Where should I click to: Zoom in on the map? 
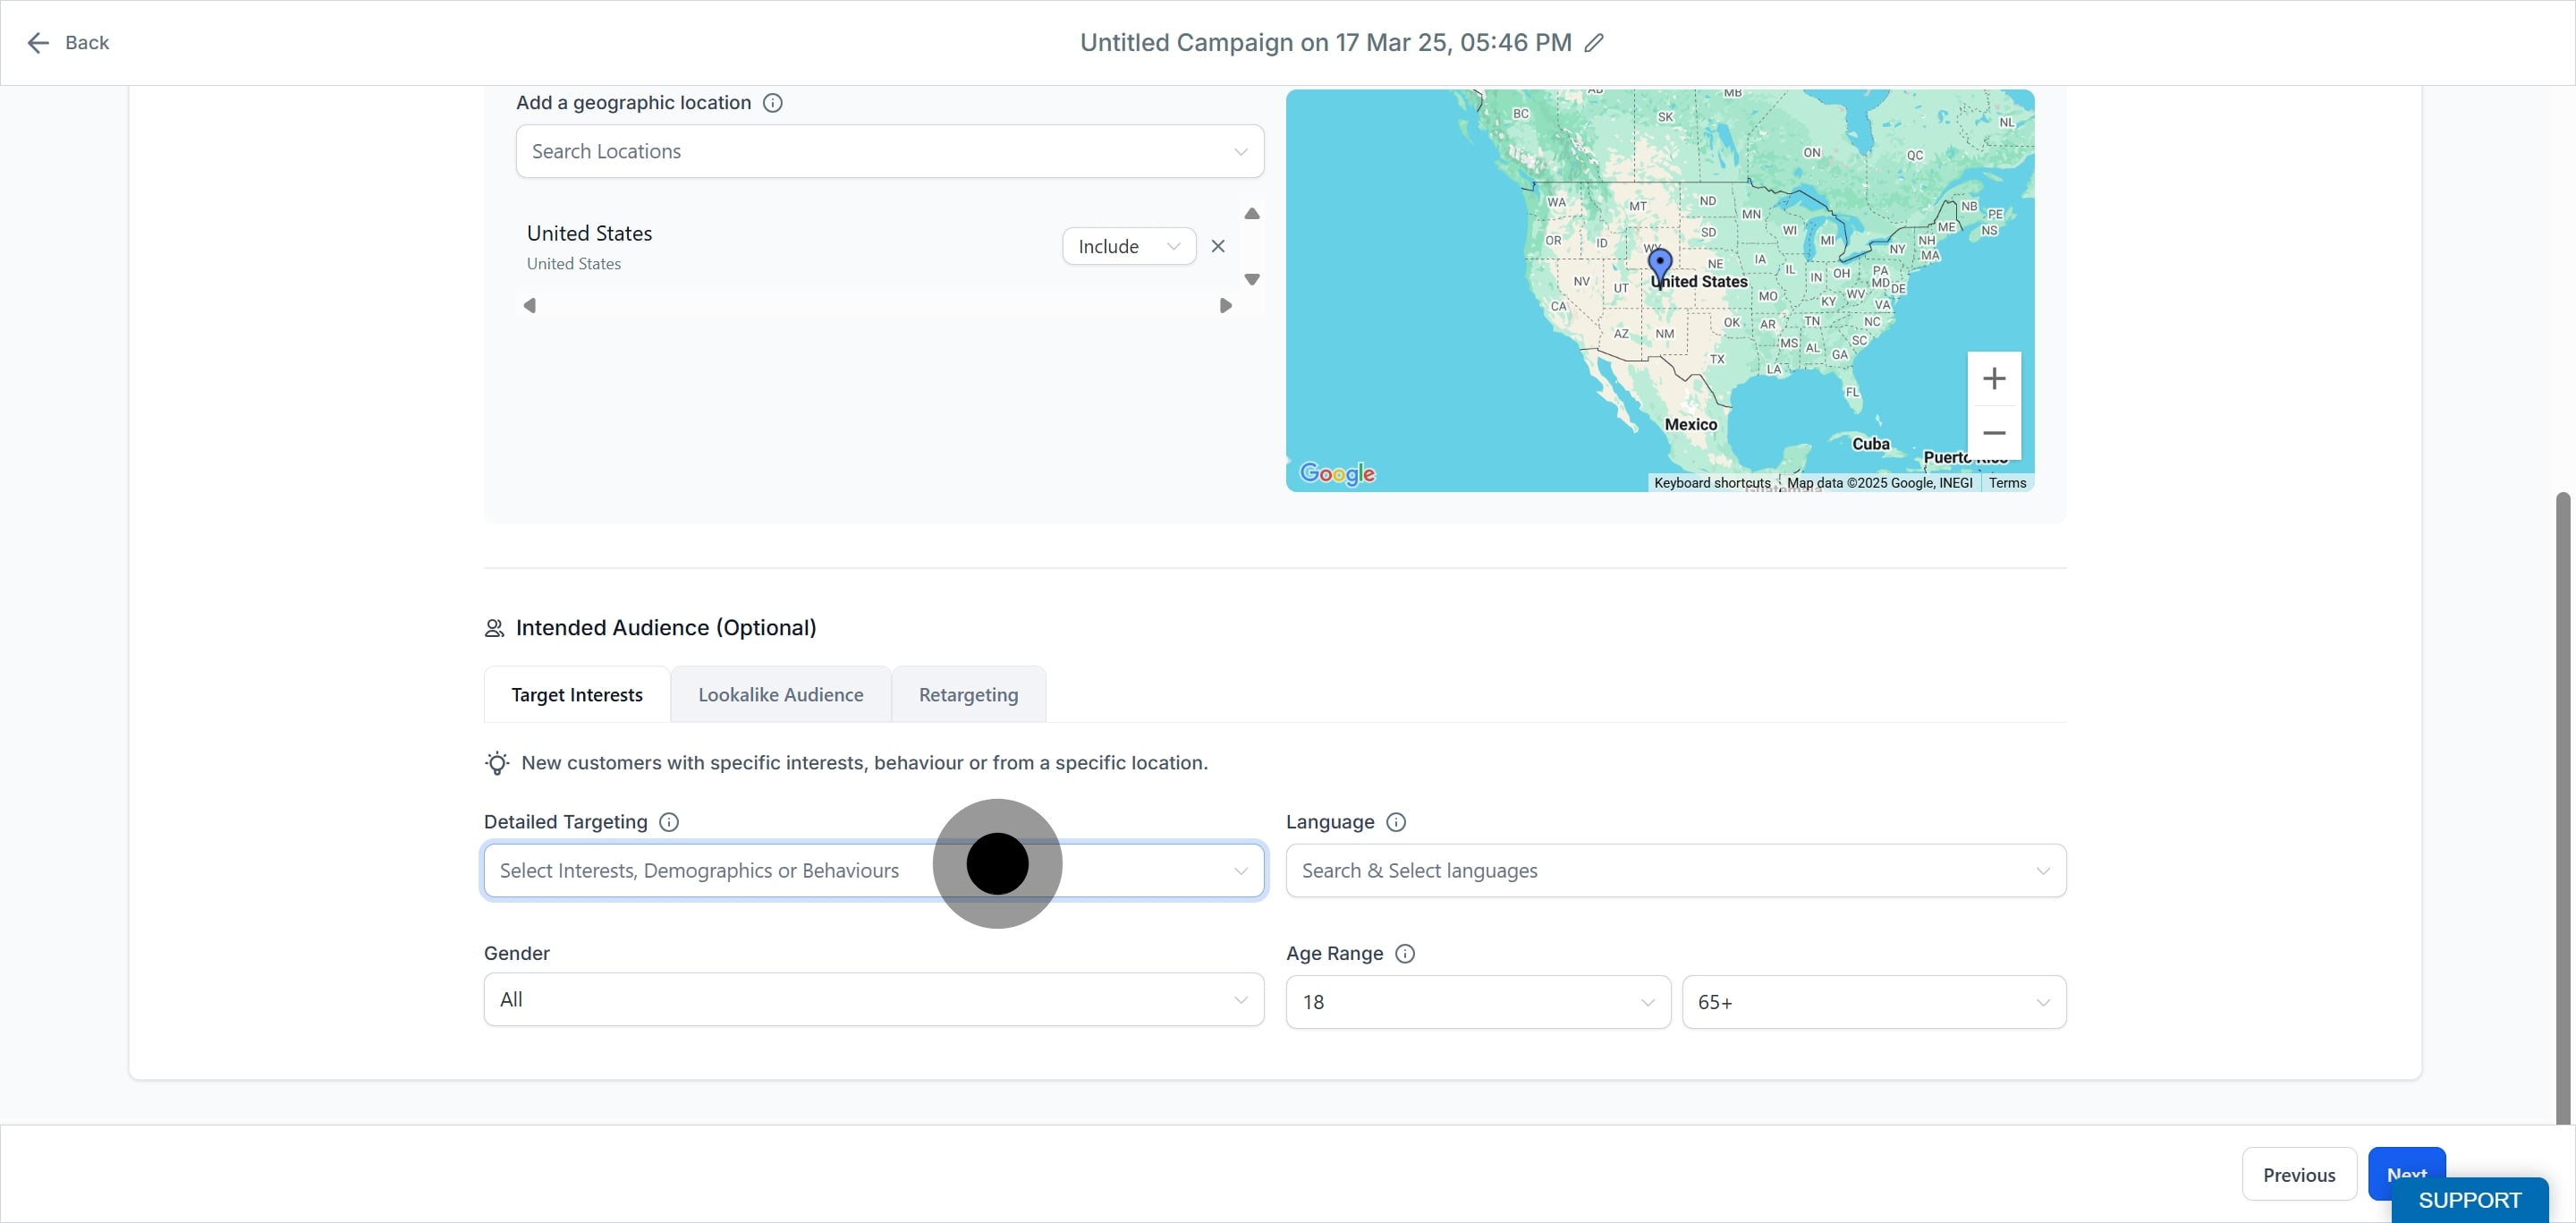tap(1993, 379)
